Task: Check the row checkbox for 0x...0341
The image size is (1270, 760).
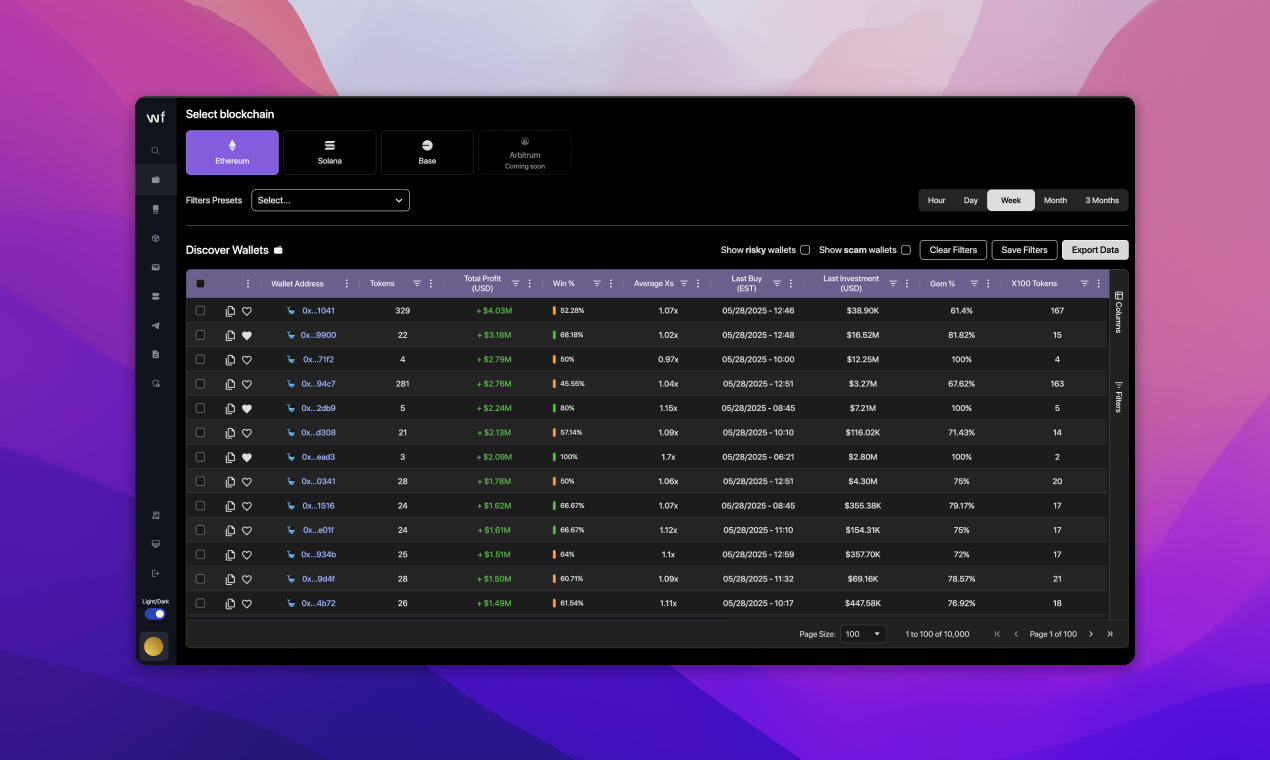Action: coord(200,481)
